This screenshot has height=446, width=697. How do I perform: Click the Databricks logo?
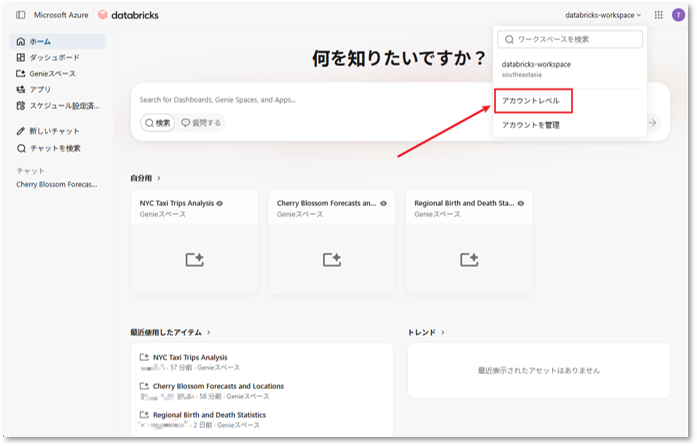[128, 15]
